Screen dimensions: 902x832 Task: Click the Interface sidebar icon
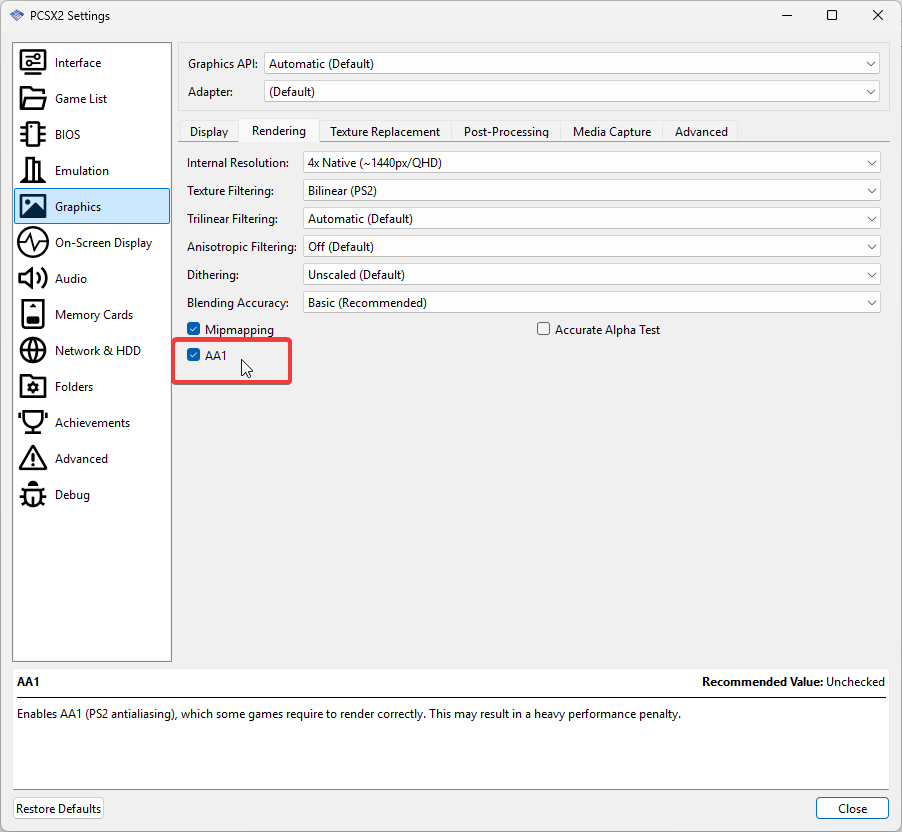coord(33,62)
